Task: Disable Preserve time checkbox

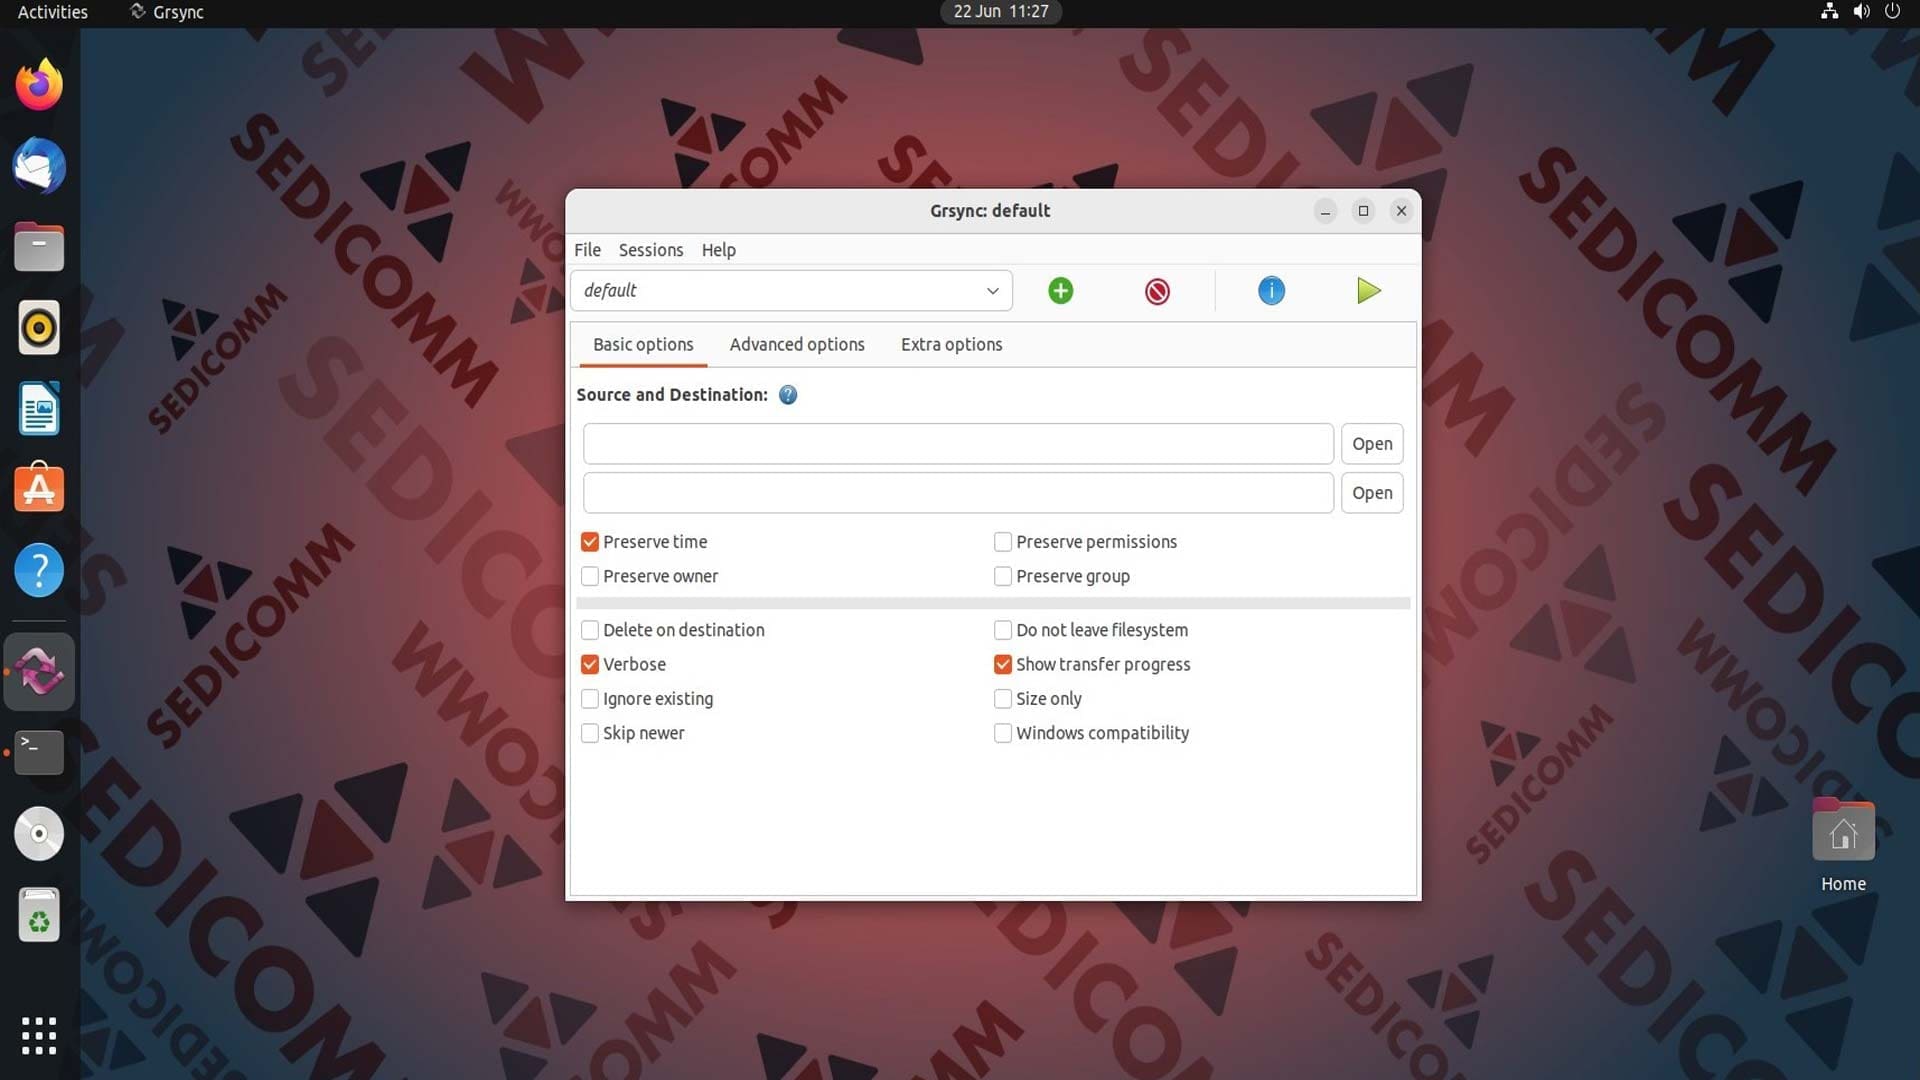Action: (590, 542)
